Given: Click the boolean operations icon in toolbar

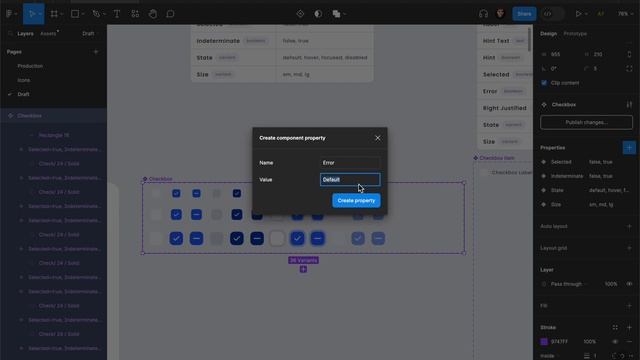Looking at the screenshot, I should pos(336,14).
